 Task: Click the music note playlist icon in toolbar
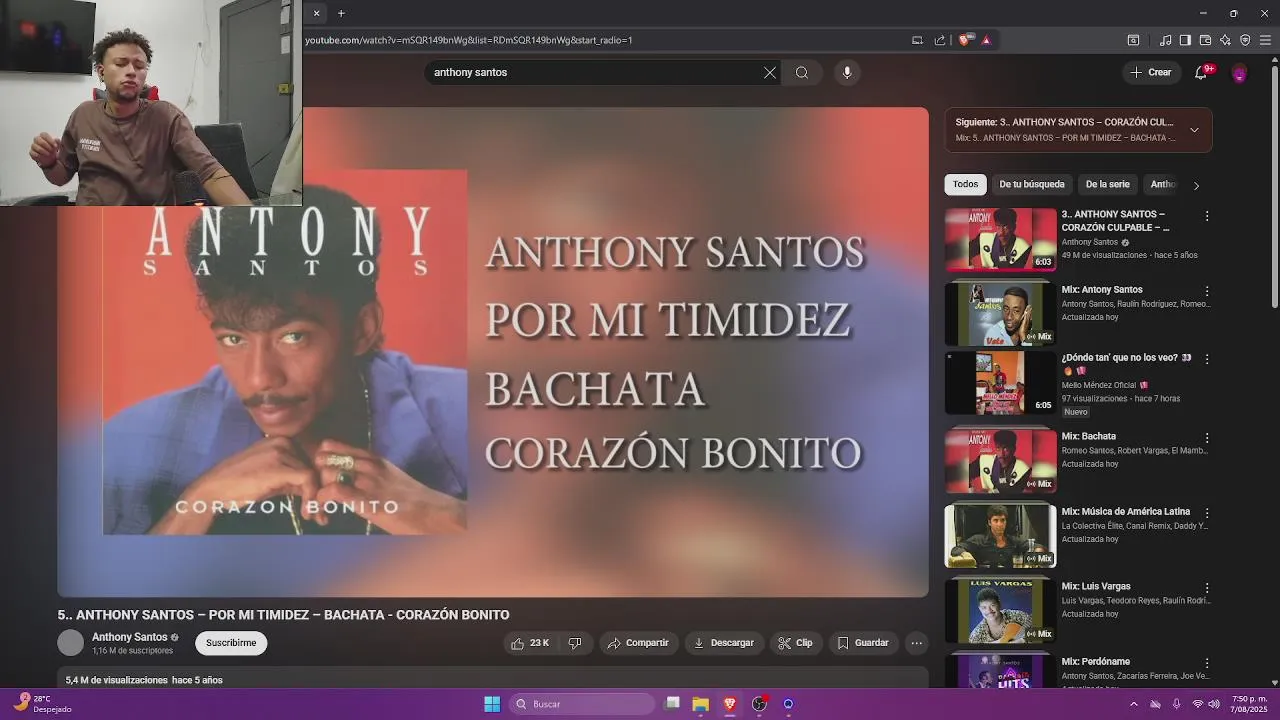click(x=1165, y=40)
